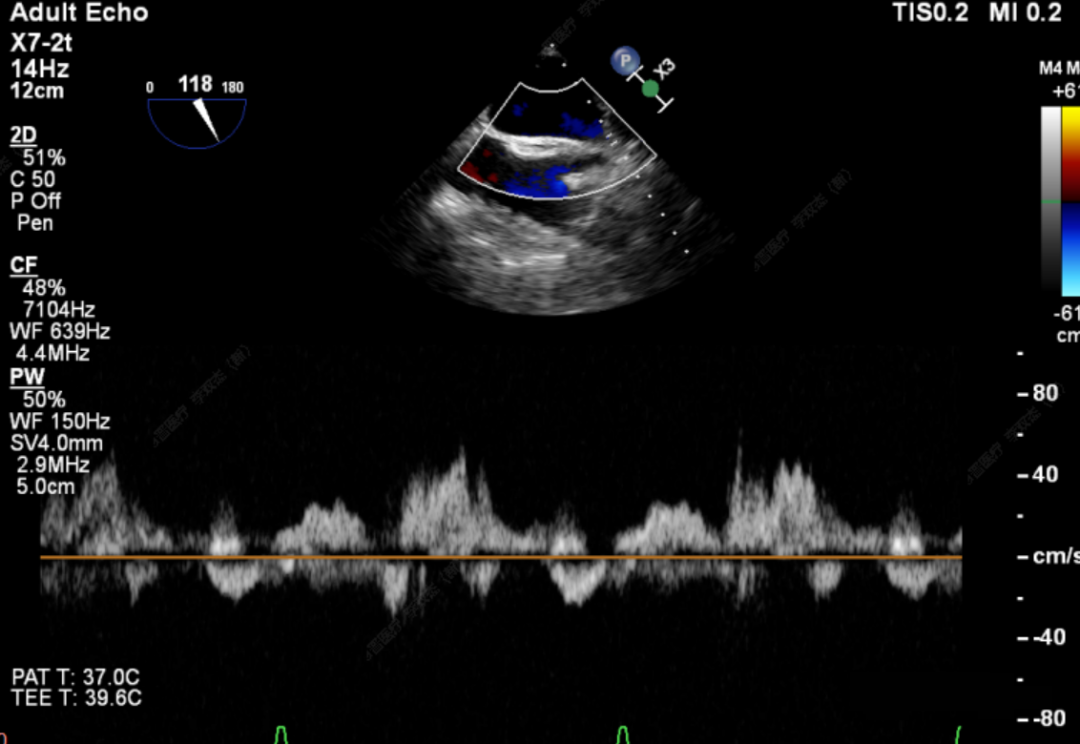Select the CF color flow heading
The height and width of the screenshot is (744, 1080).
pos(22,265)
